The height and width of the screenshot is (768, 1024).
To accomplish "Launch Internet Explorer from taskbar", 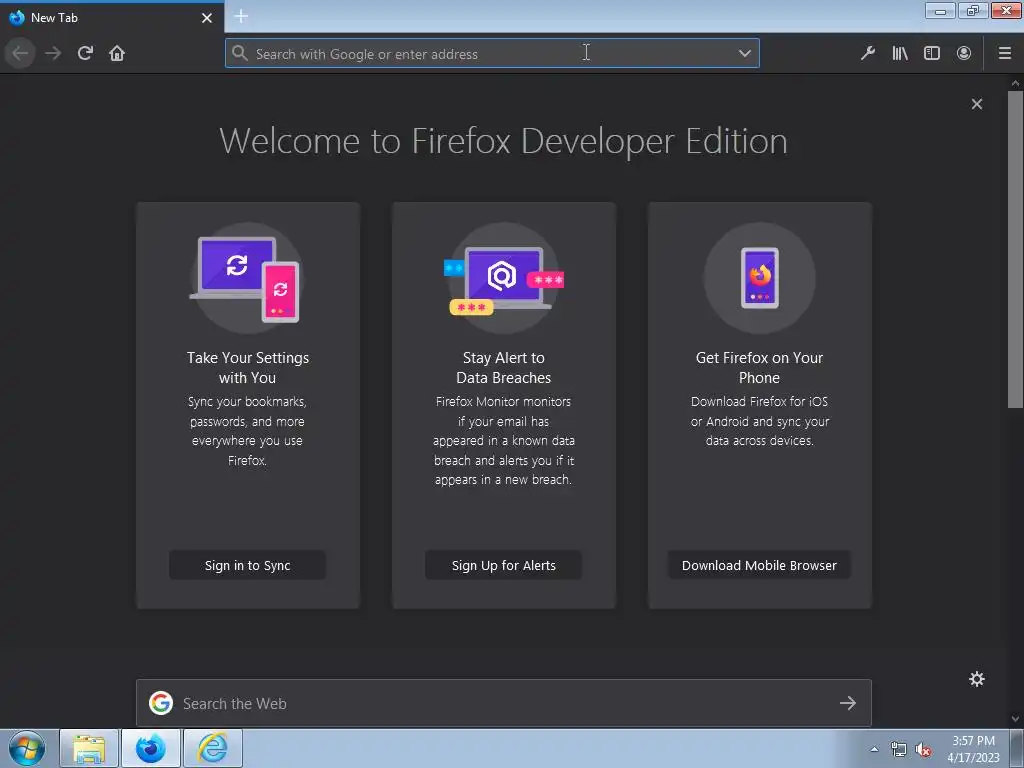I will pos(213,748).
